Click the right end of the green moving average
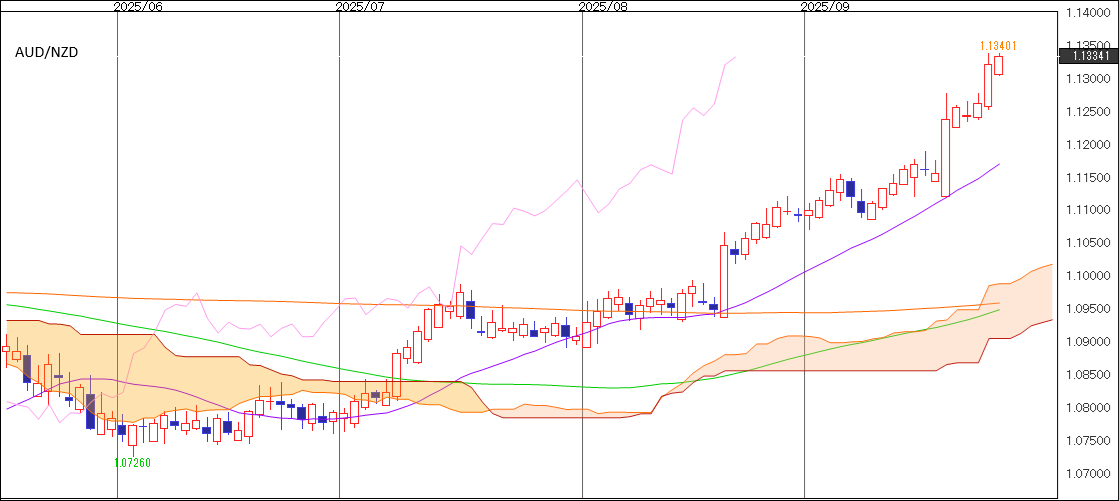This screenshot has height=501, width=1119. pos(998,310)
